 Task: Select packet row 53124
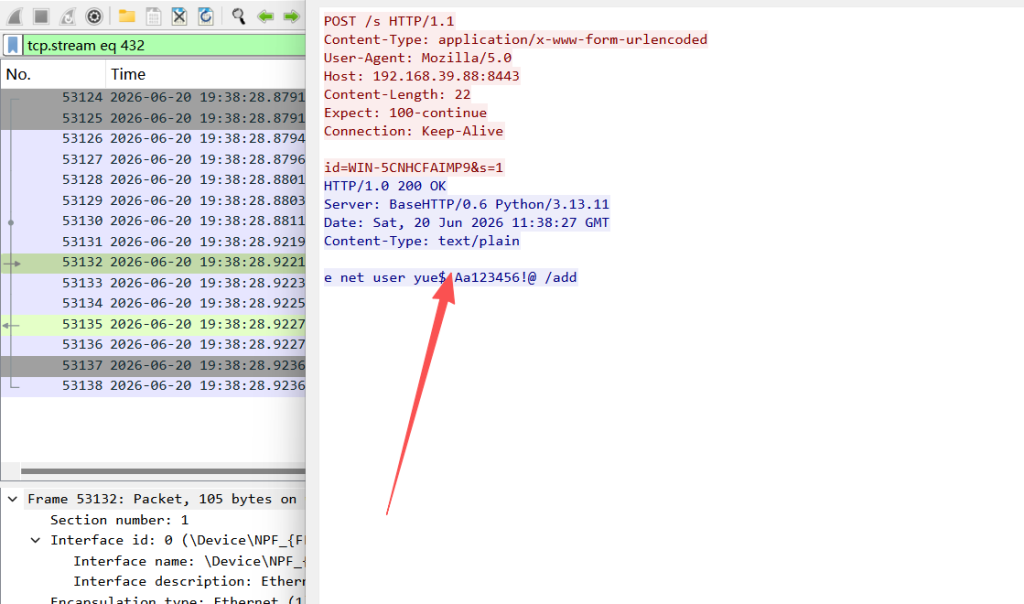pos(153,97)
